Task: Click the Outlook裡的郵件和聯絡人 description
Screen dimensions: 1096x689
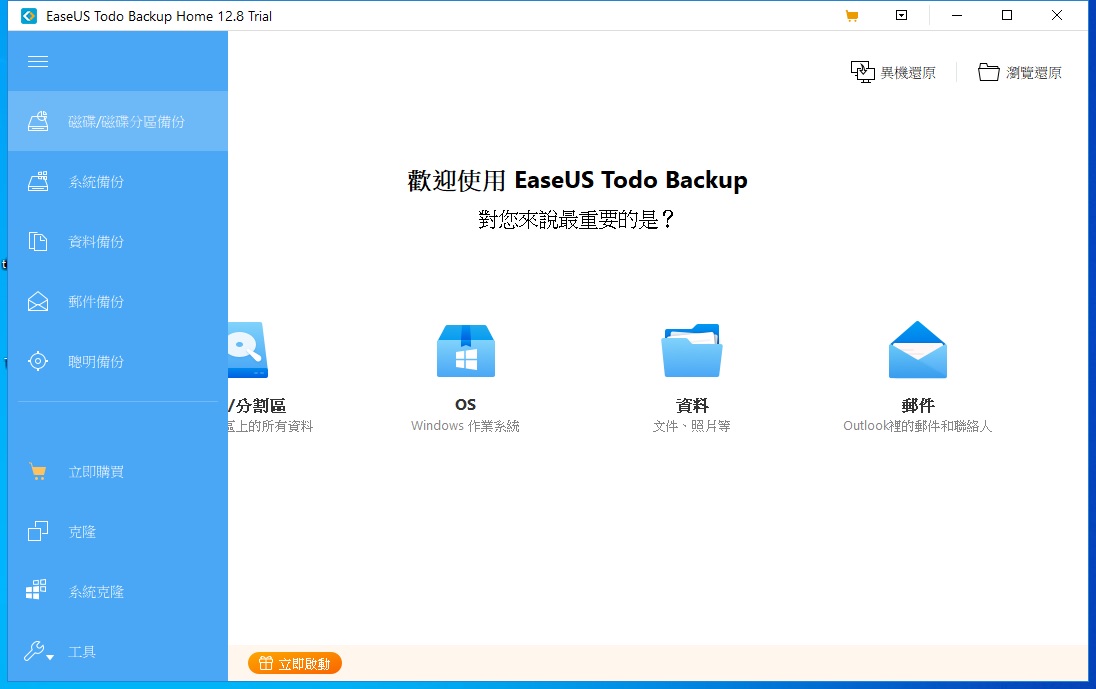Action: tap(918, 426)
